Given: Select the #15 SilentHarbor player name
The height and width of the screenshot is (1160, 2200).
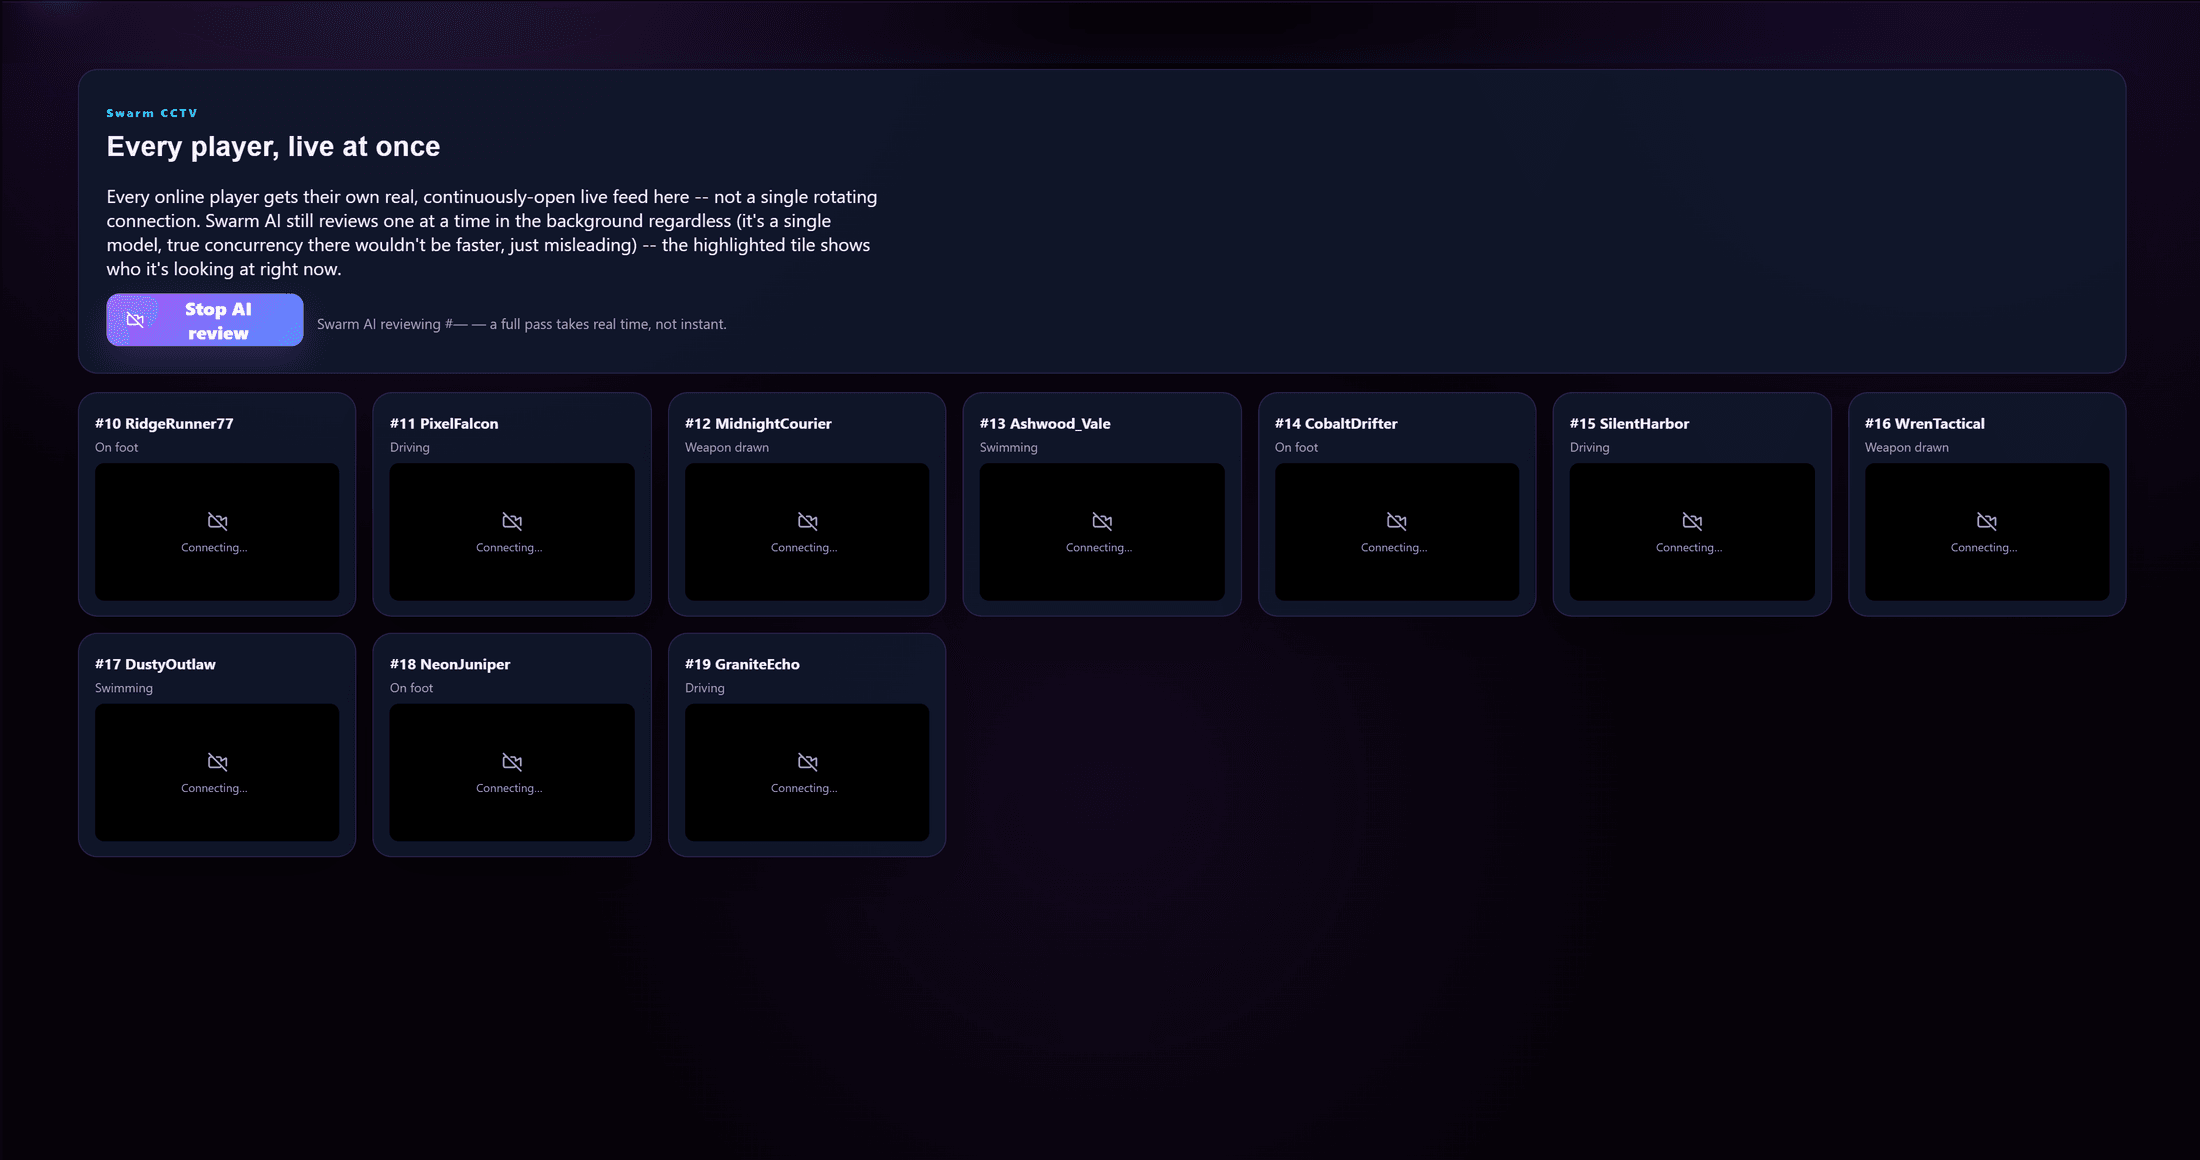Looking at the screenshot, I should tap(1629, 424).
